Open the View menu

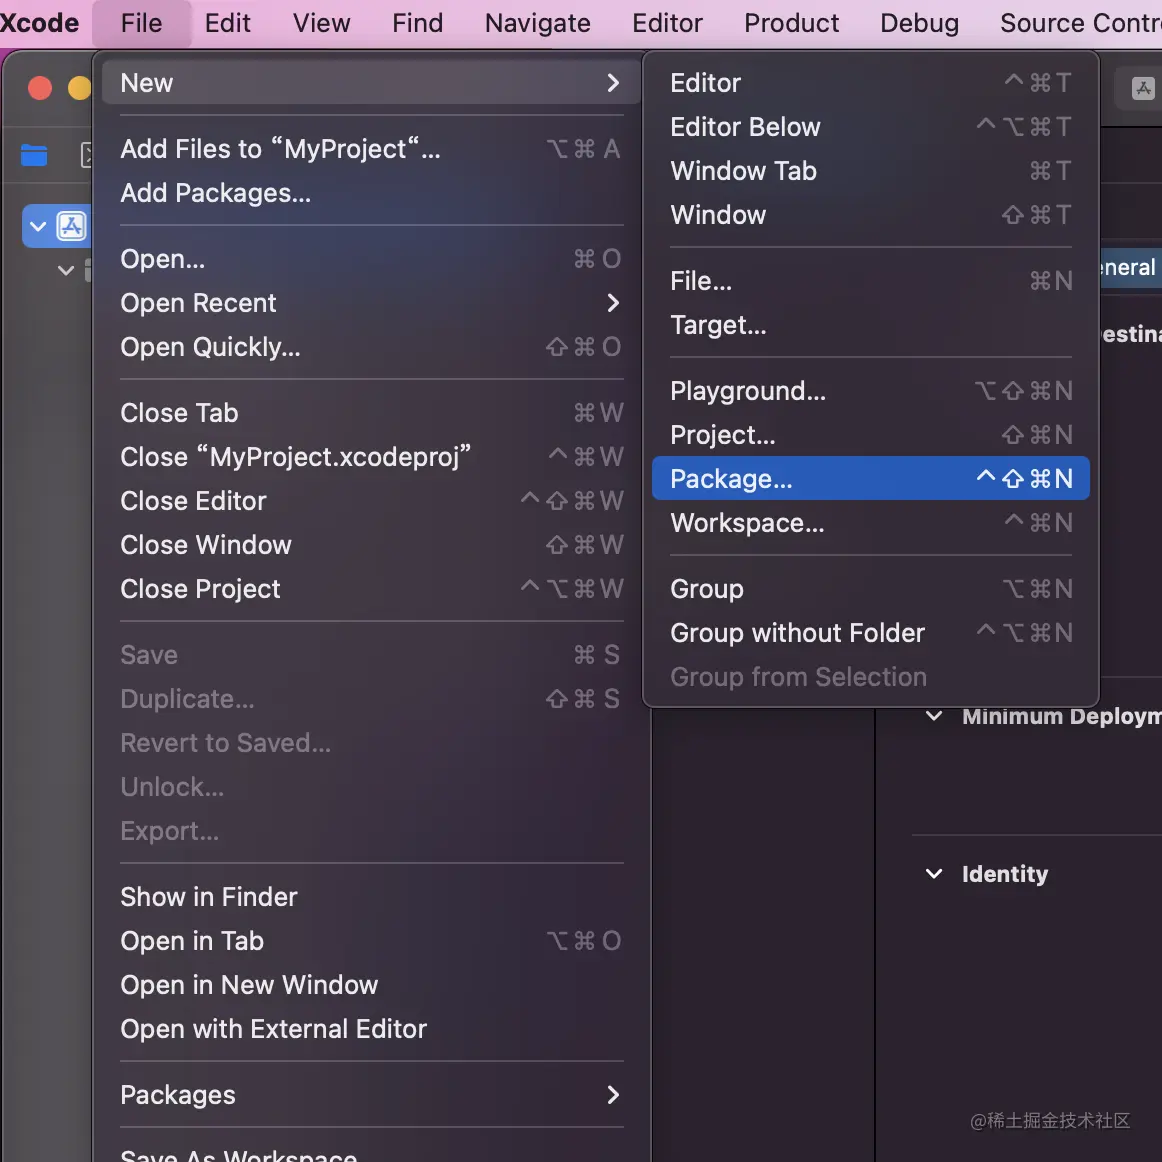point(321,23)
